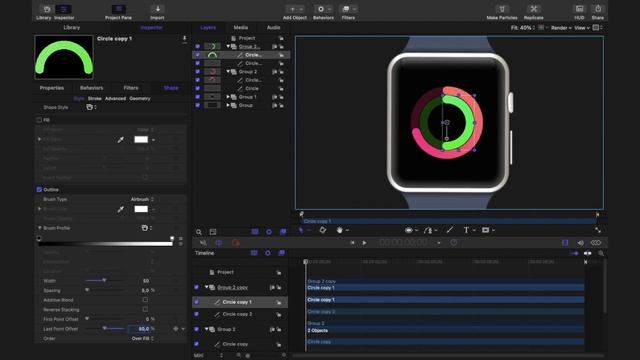Open the Advanced pane of Shape

pyautogui.click(x=115, y=98)
